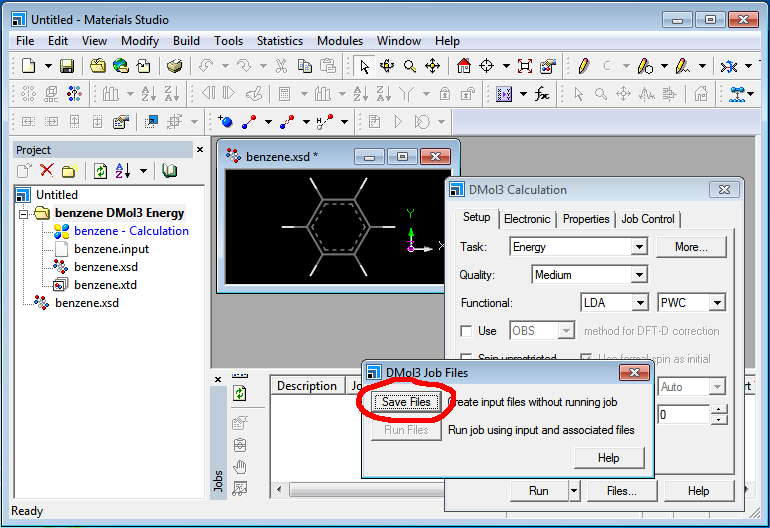Toggle the Use DFT-D correction checkbox

[x=467, y=331]
